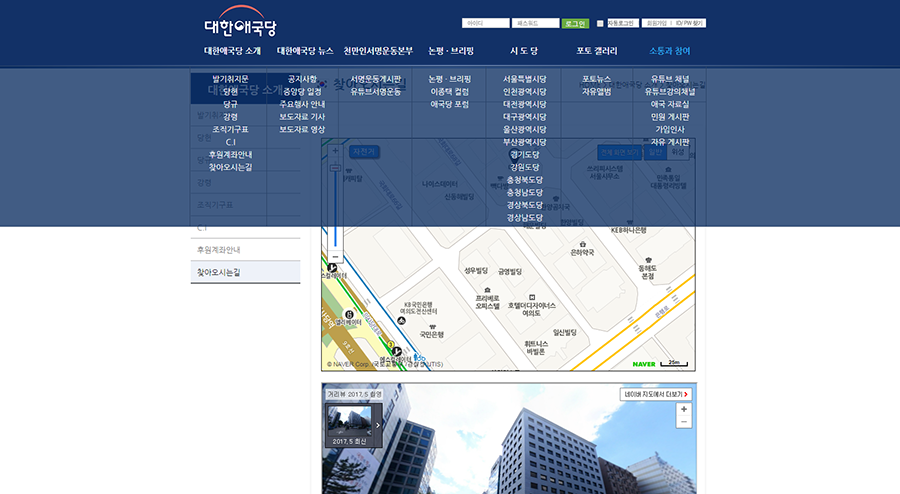Click the green 로그인 button
The image size is (900, 494).
[575, 23]
